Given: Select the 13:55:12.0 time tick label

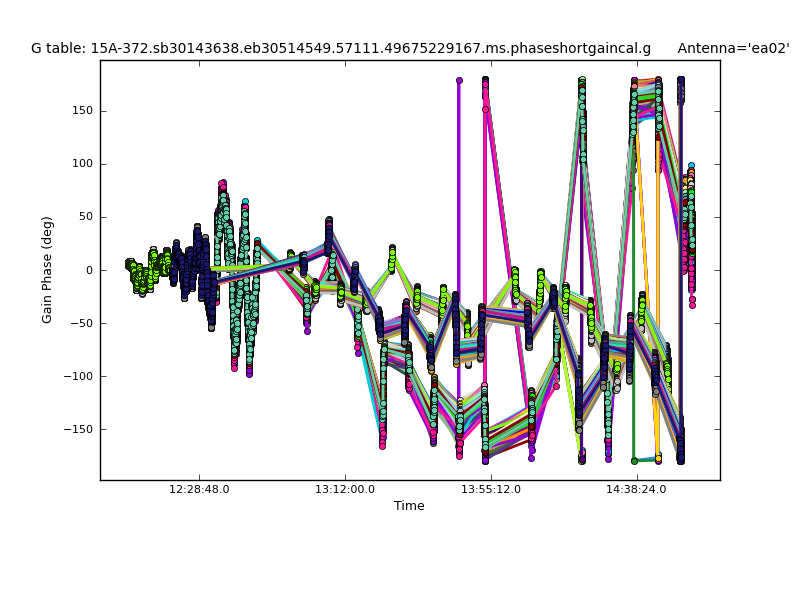Looking at the screenshot, I should [491, 490].
